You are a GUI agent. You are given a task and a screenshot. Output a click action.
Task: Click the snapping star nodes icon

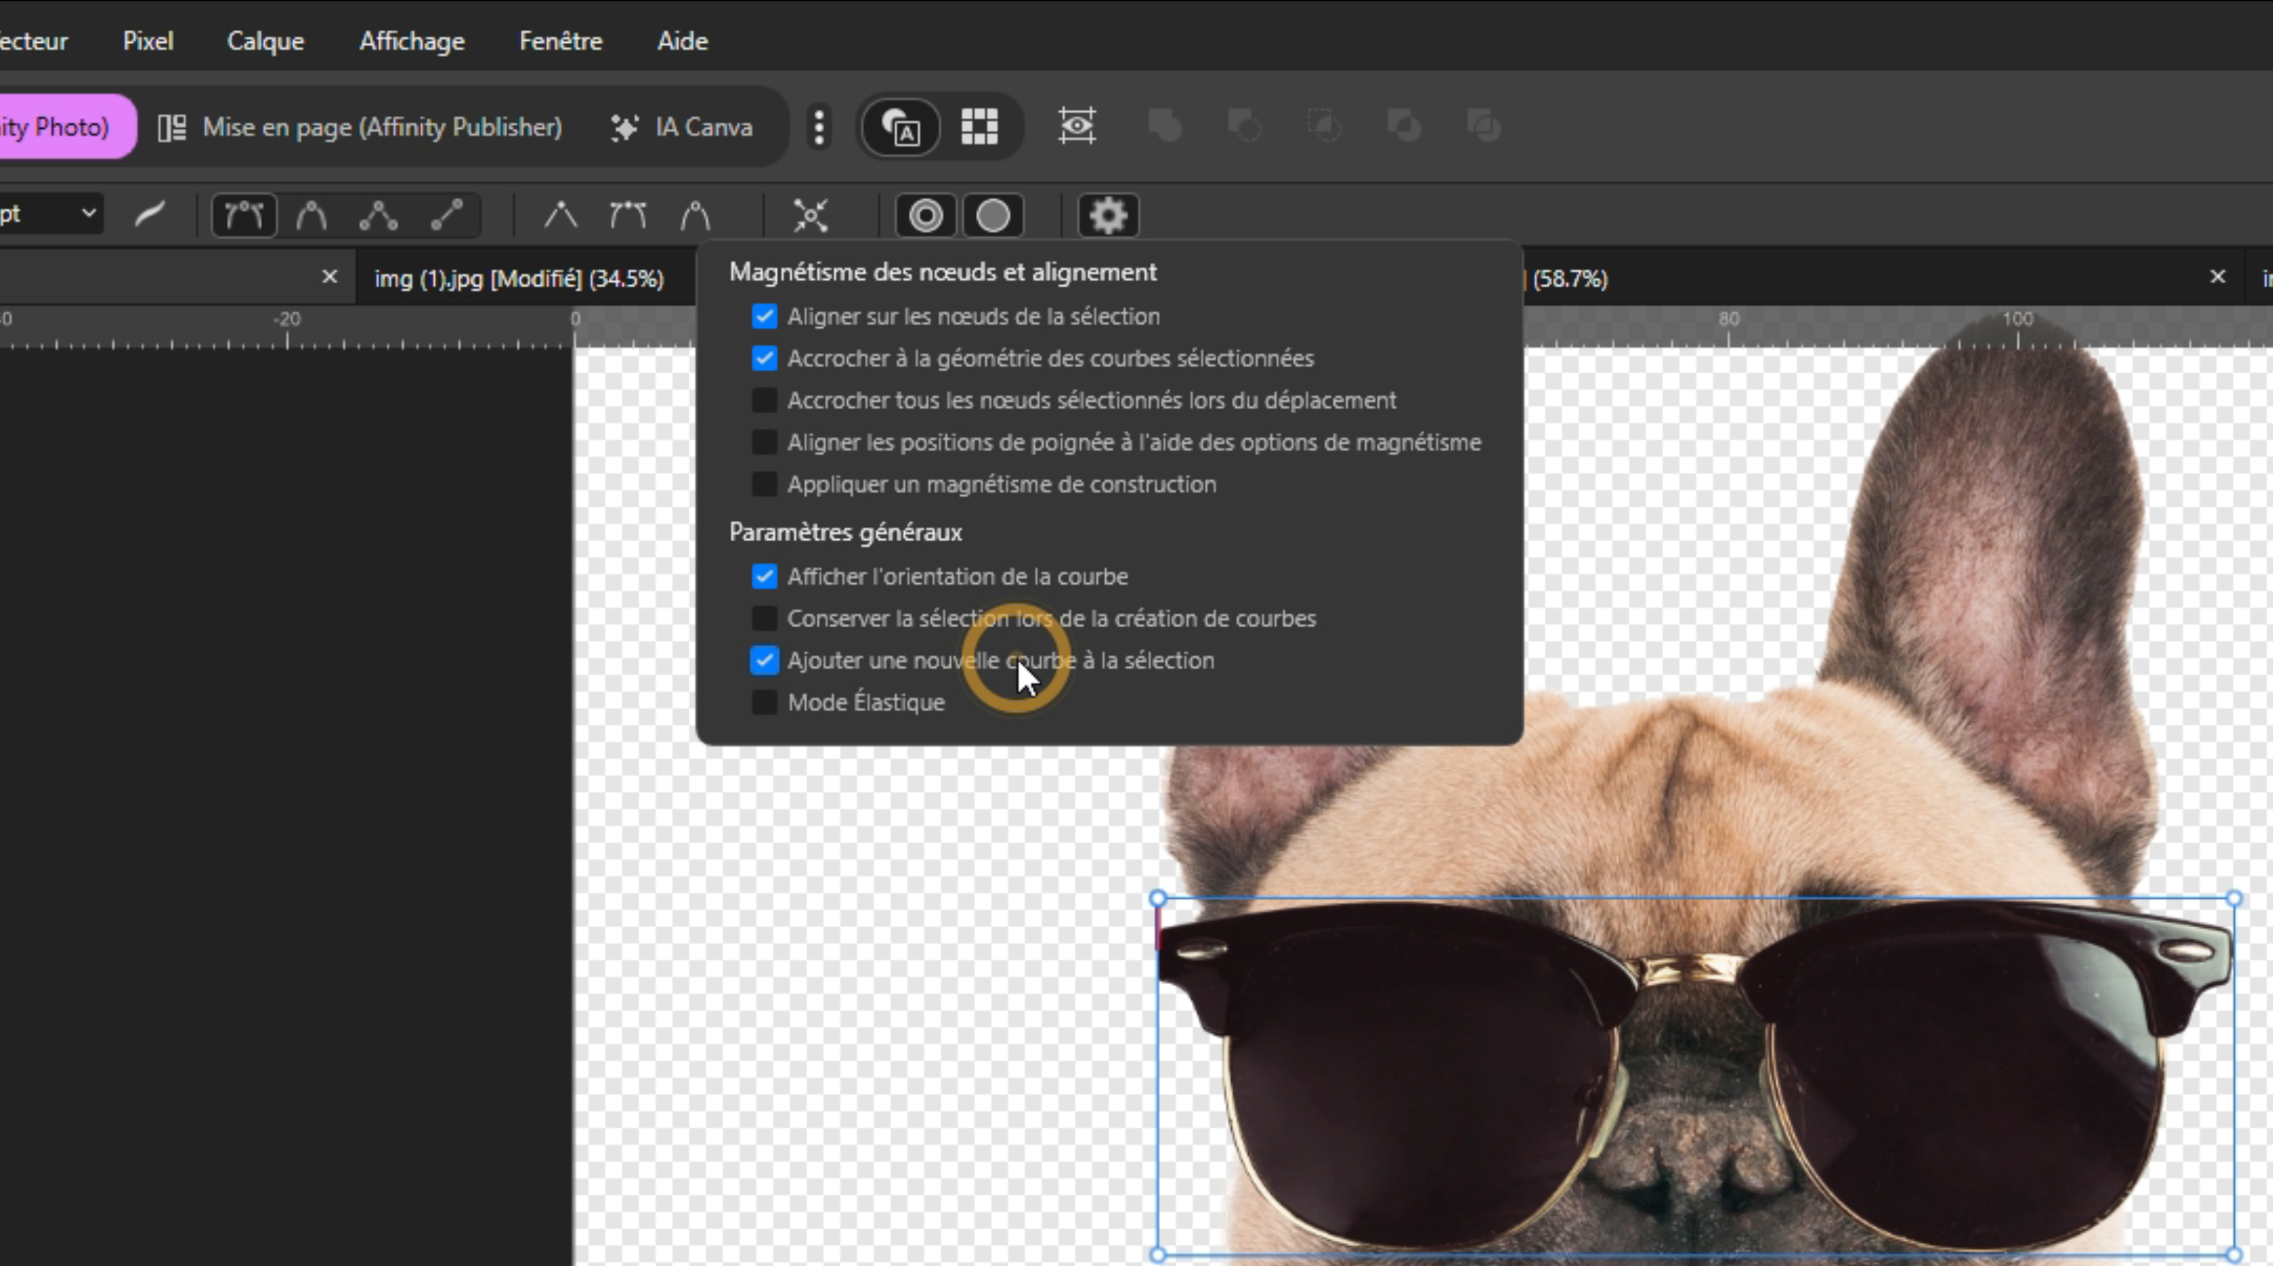(810, 215)
